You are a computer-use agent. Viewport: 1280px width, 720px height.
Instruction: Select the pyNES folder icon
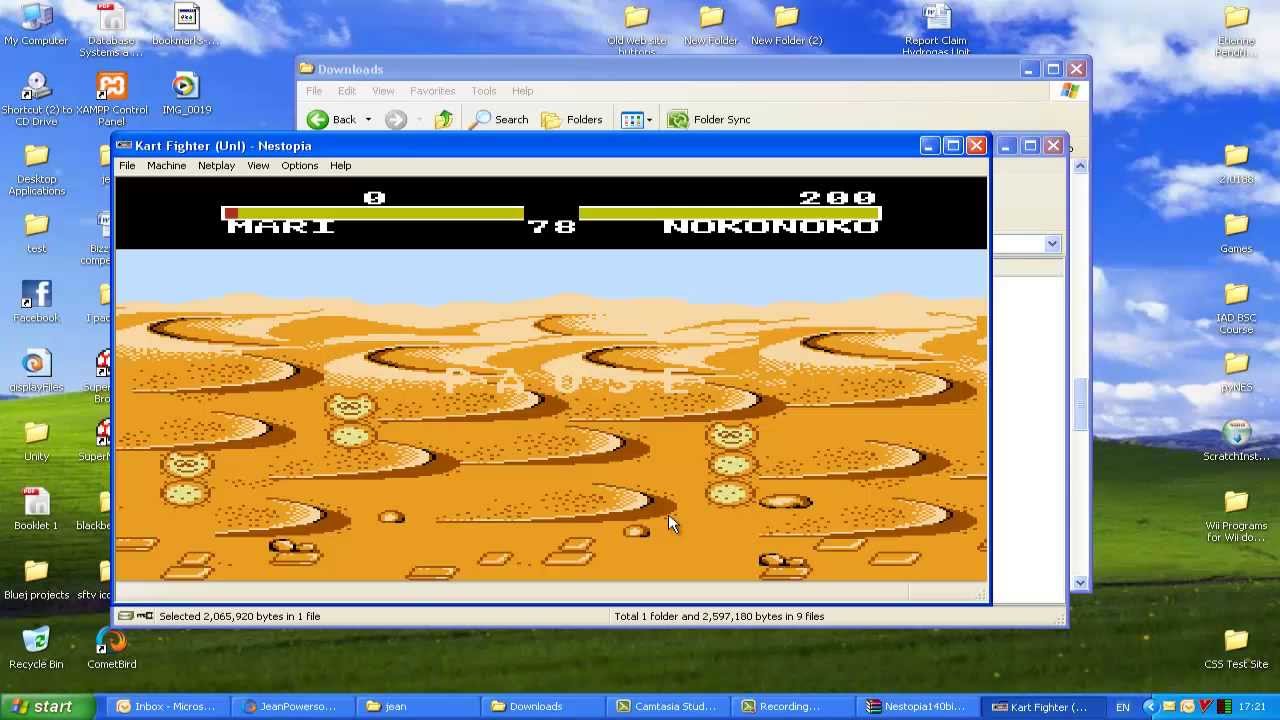1236,371
